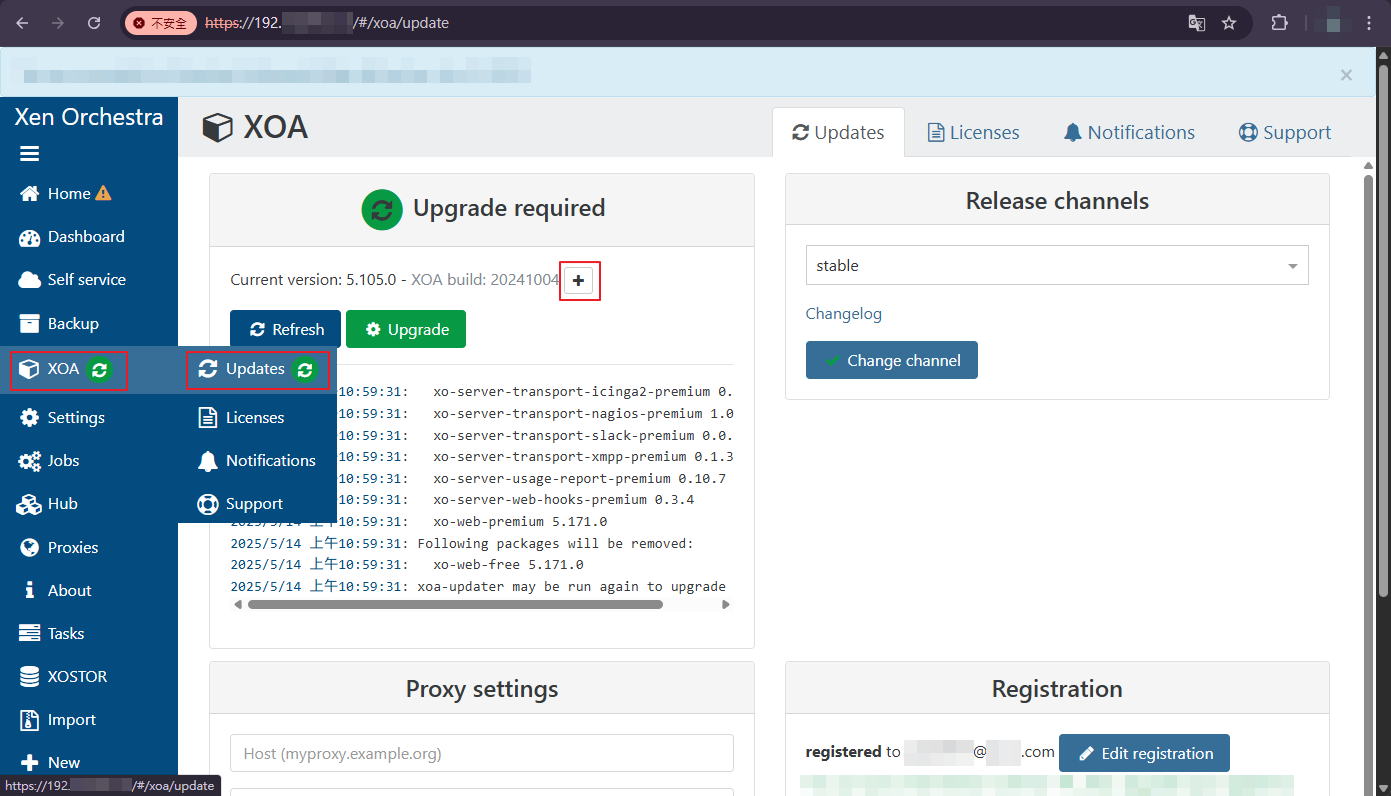
Task: Focus the proxy Host input field
Action: 482,753
